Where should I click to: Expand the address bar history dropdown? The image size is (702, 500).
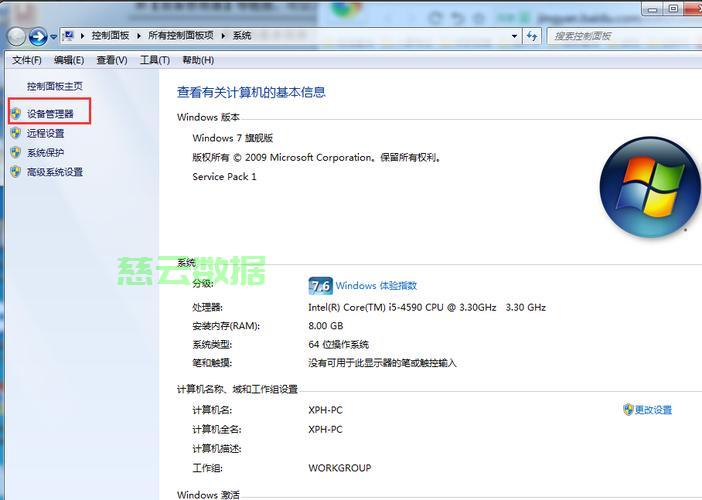pyautogui.click(x=515, y=36)
